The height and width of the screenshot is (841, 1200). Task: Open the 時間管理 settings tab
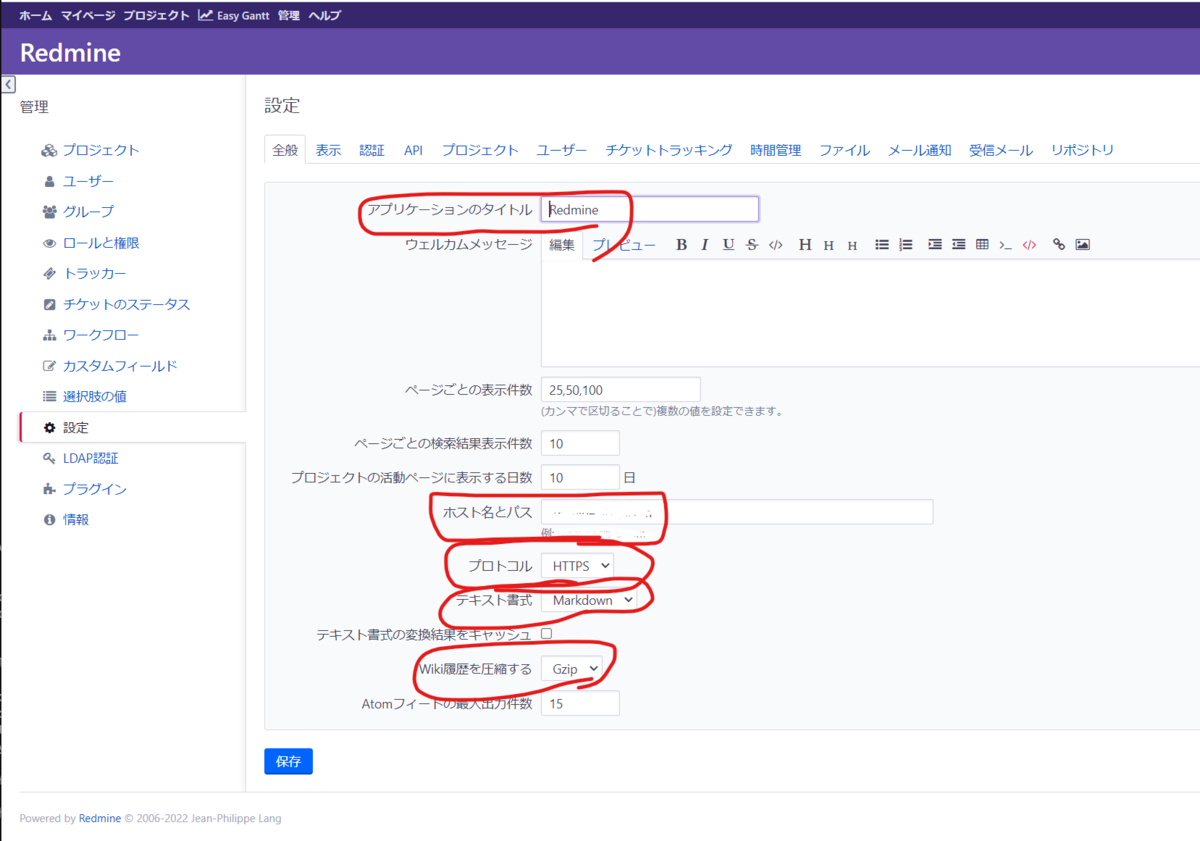[x=775, y=150]
